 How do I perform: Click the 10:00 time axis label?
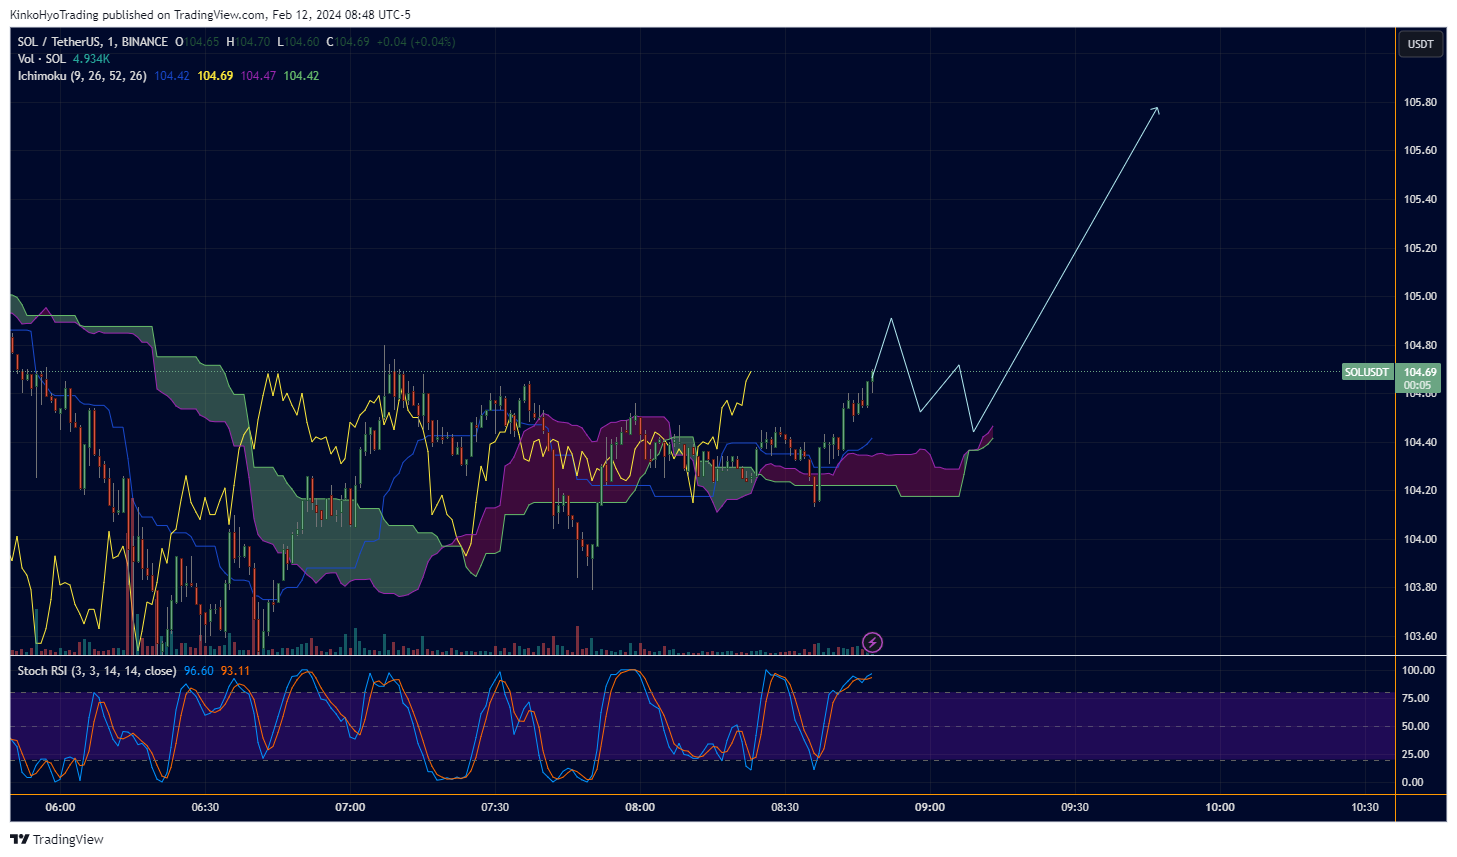[1220, 807]
